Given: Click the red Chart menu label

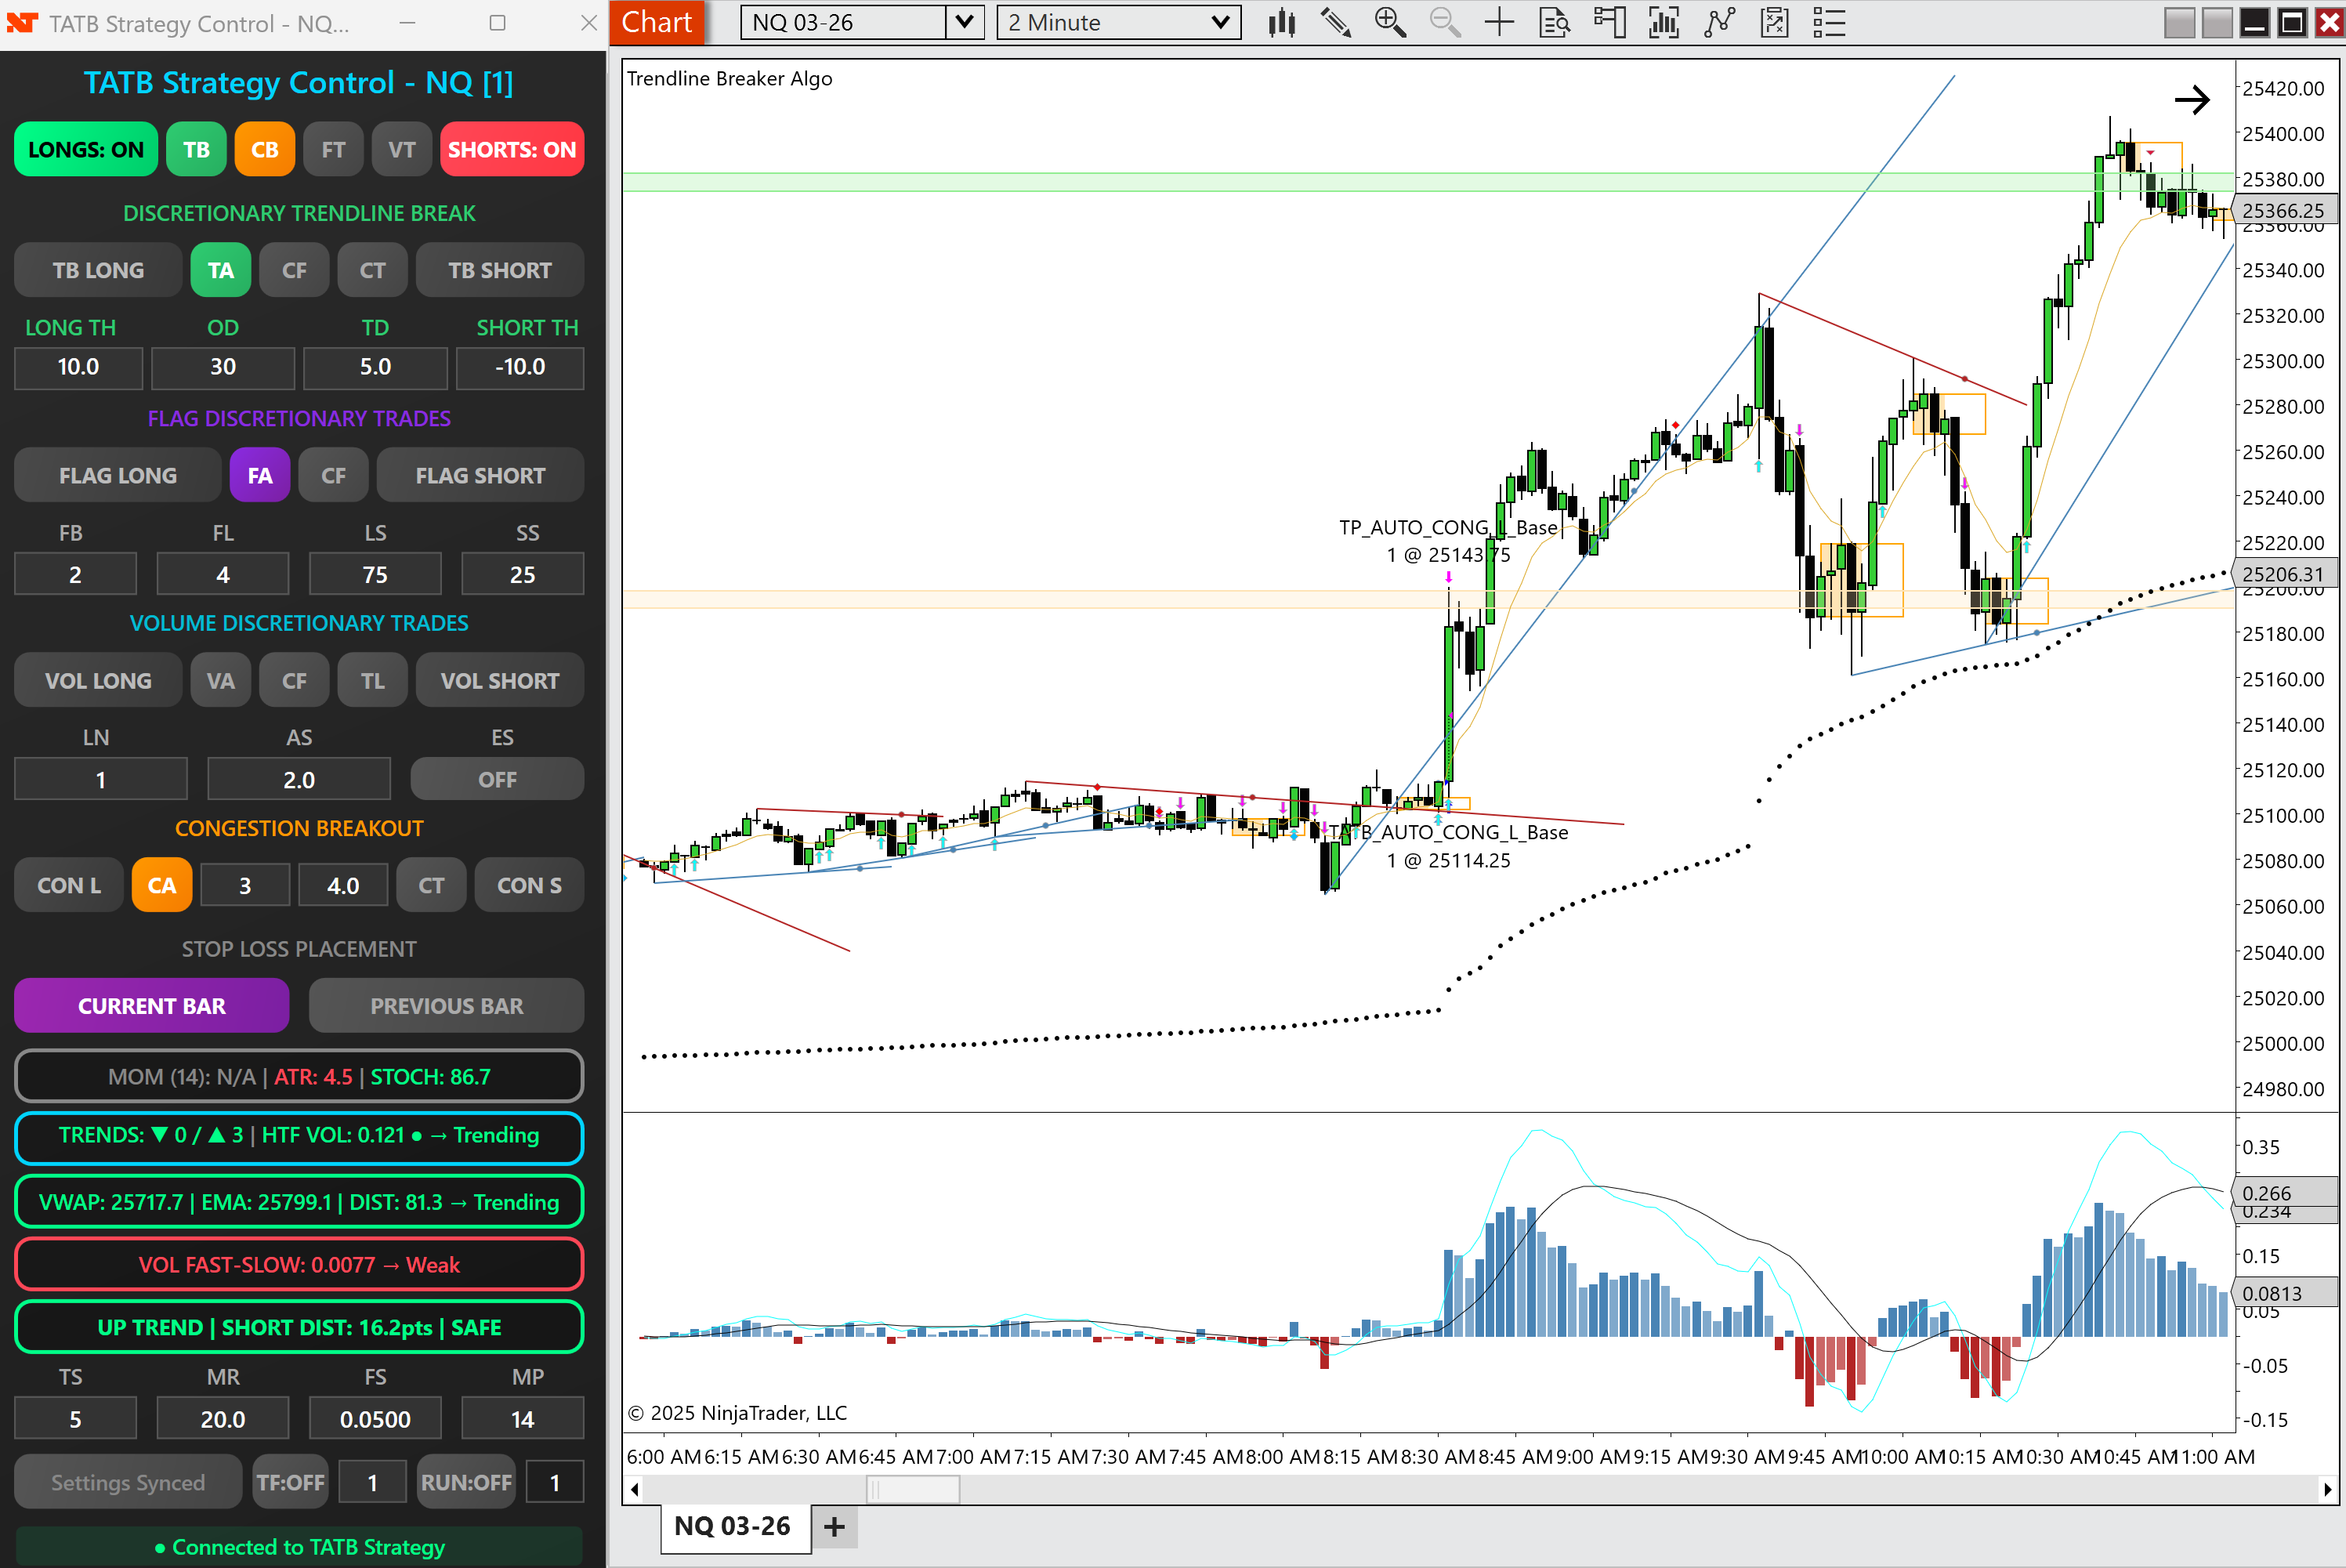Looking at the screenshot, I should point(656,22).
